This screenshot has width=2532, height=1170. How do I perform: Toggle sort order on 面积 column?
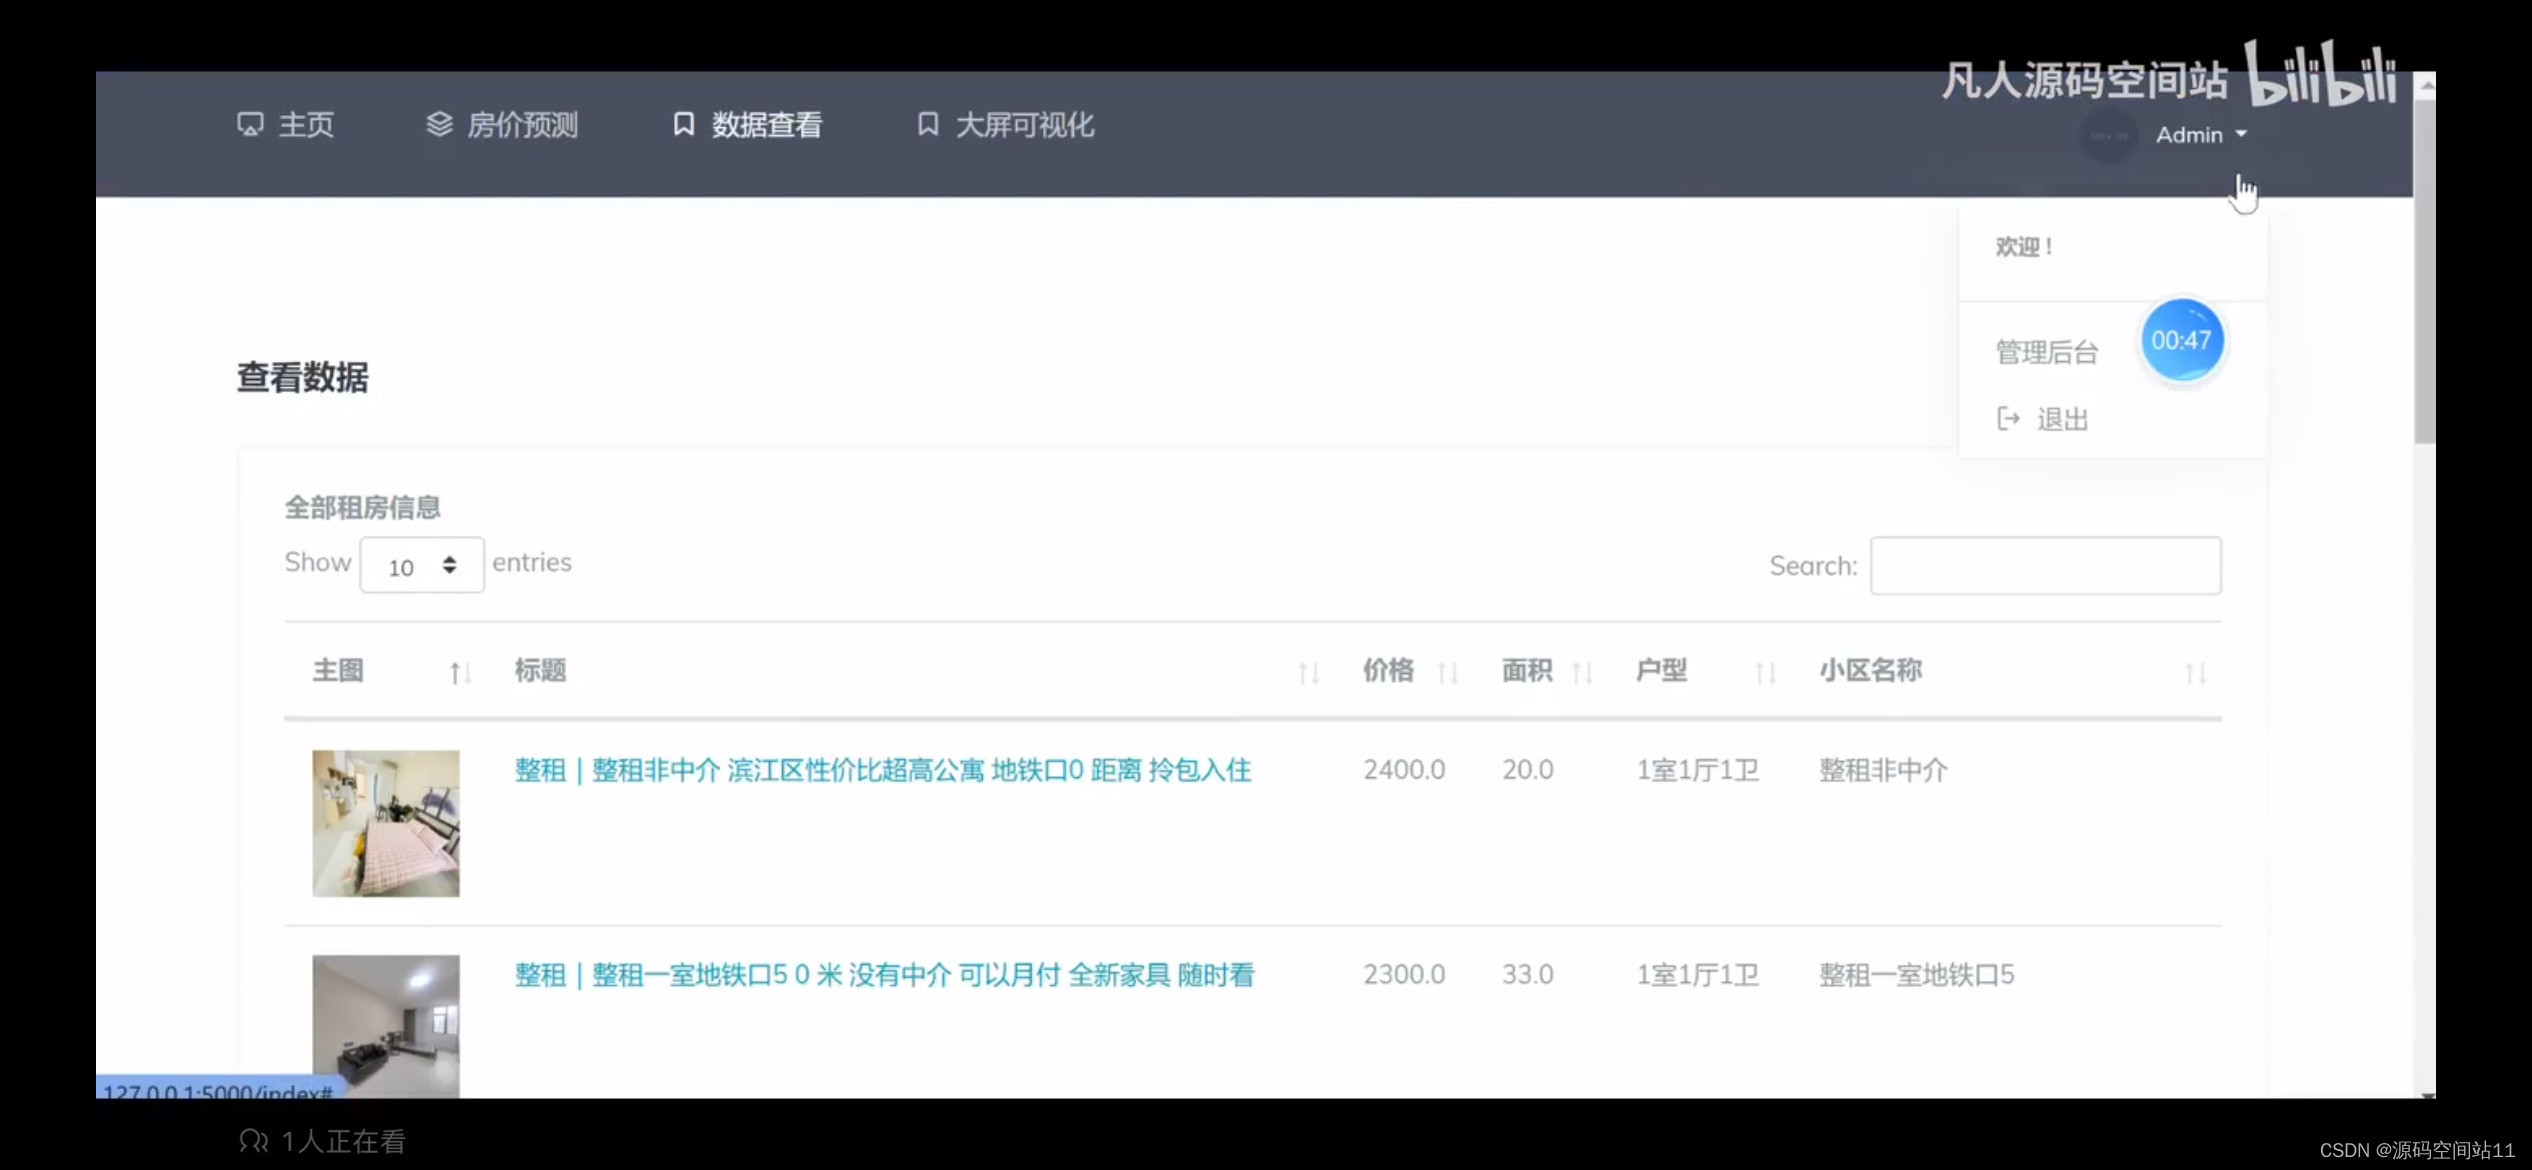tap(1581, 673)
